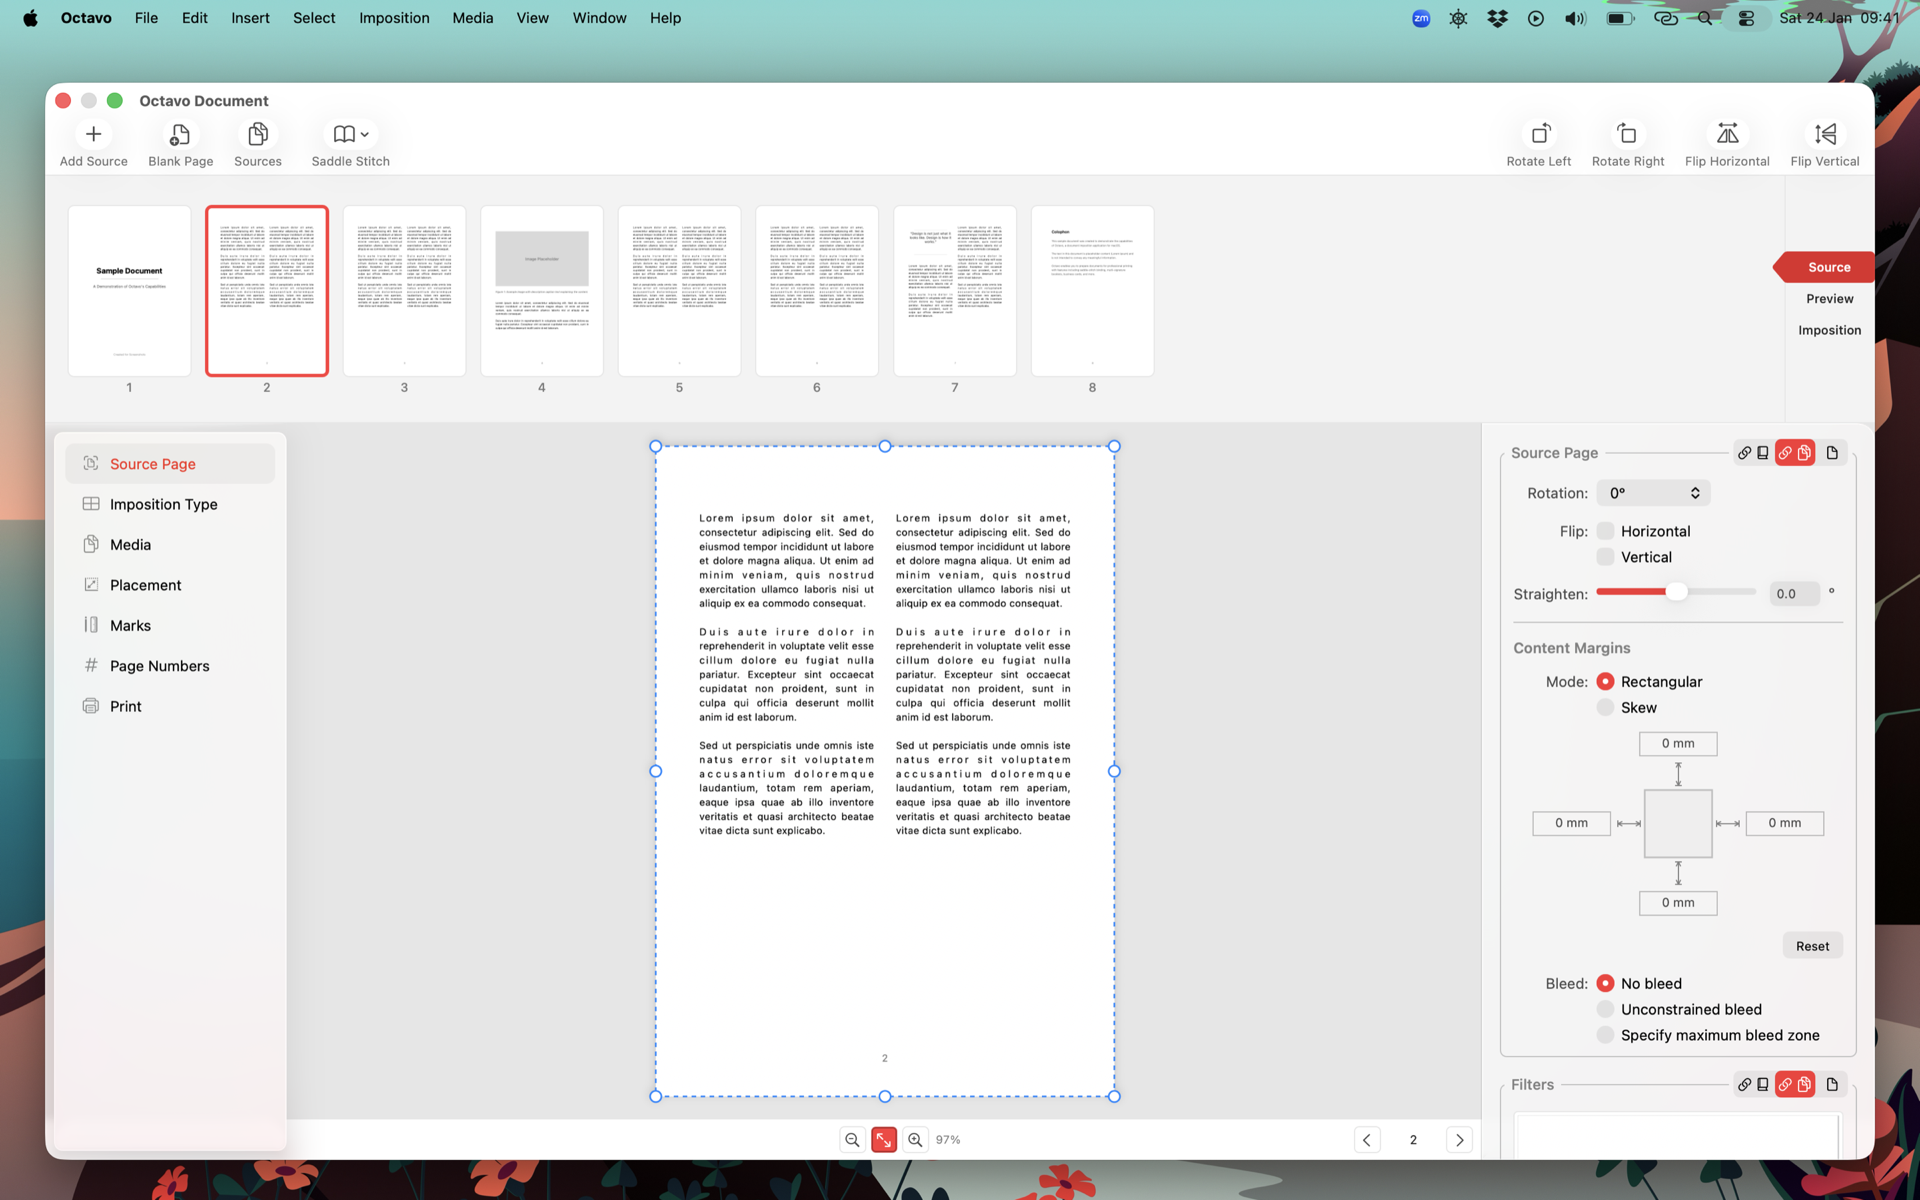
Task: Click the Rotate Left icon
Action: click(x=1538, y=134)
